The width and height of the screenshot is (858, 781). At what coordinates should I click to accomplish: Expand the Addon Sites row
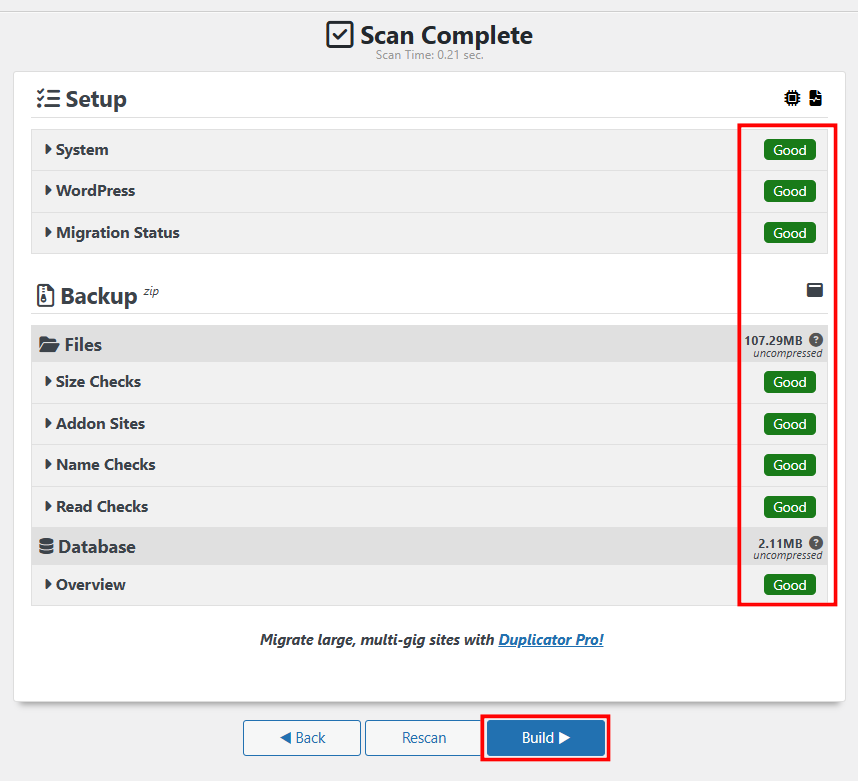[430, 424]
